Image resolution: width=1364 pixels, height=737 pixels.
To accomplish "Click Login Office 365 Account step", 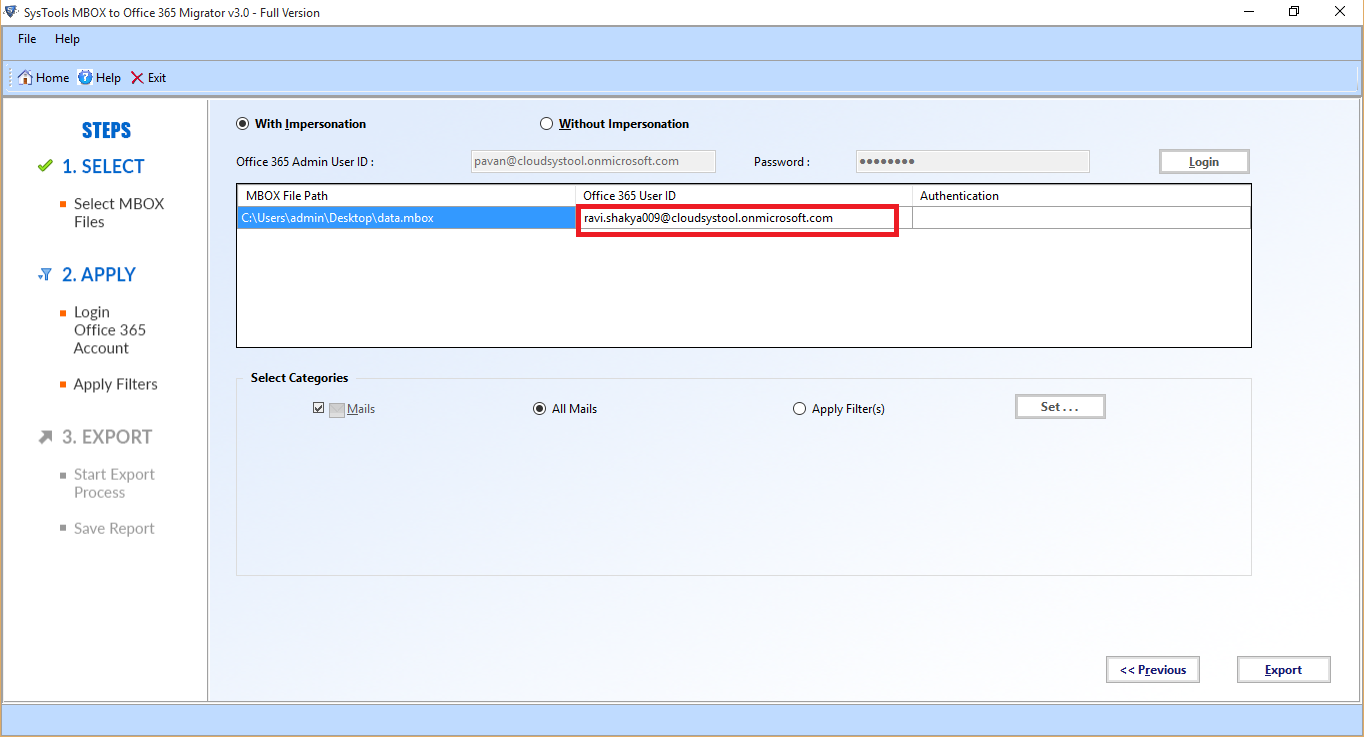I will 109,330.
